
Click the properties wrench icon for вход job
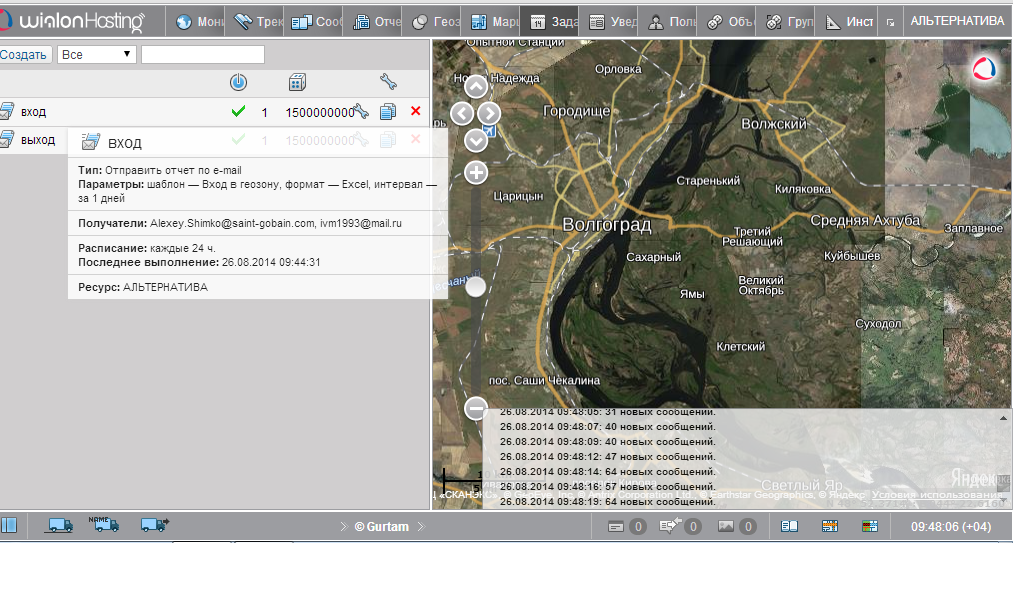click(361, 112)
